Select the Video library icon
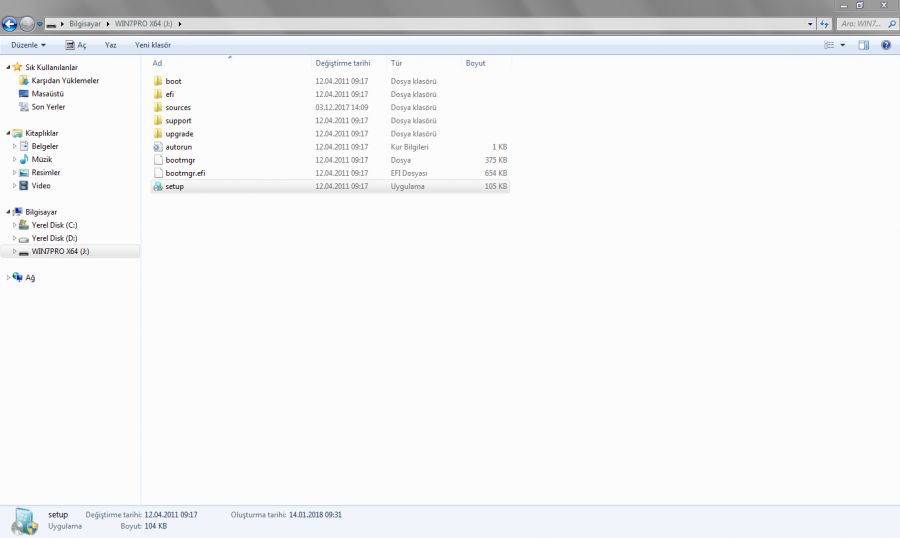The image size is (900, 538). pyautogui.click(x=24, y=185)
